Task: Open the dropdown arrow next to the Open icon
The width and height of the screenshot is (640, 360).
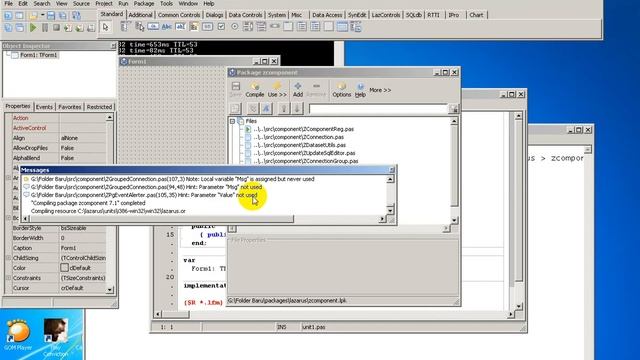Action: 42,16
